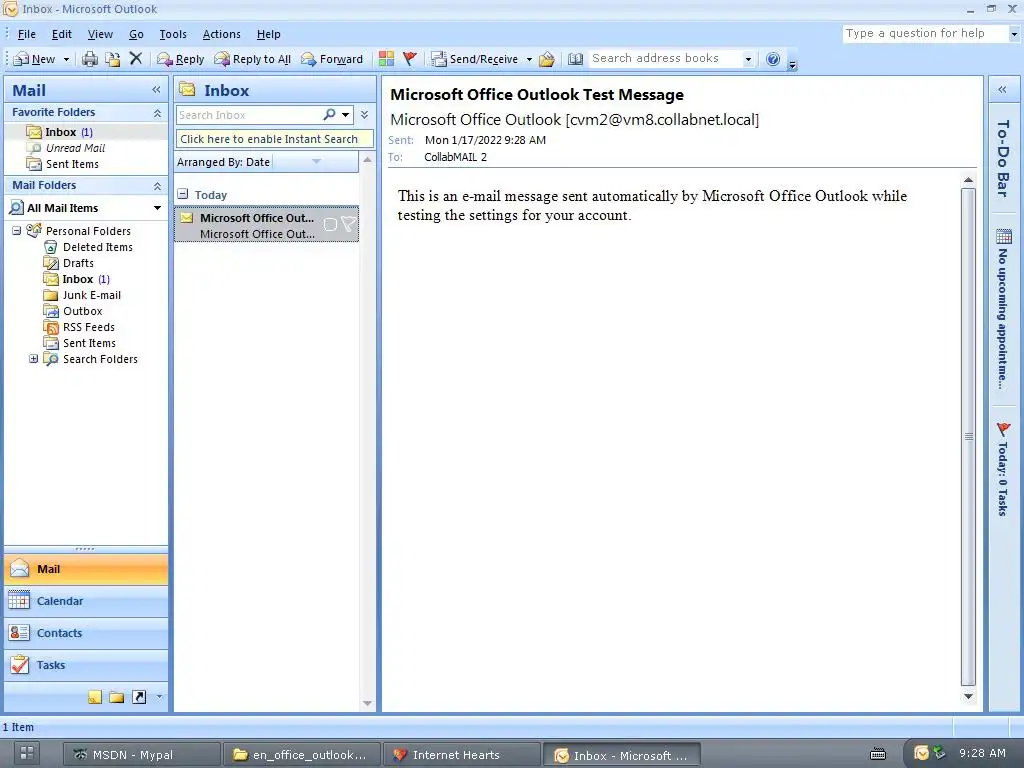Screen dimensions: 1024x768
Task: Collapse the Mail Folders section
Action: tap(157, 186)
